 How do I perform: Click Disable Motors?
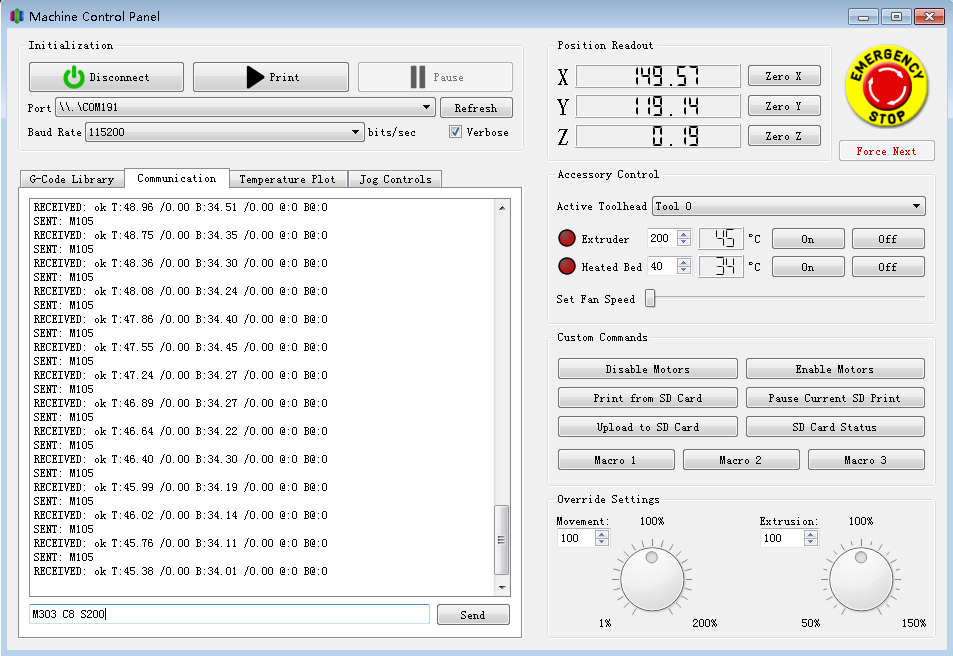[647, 369]
